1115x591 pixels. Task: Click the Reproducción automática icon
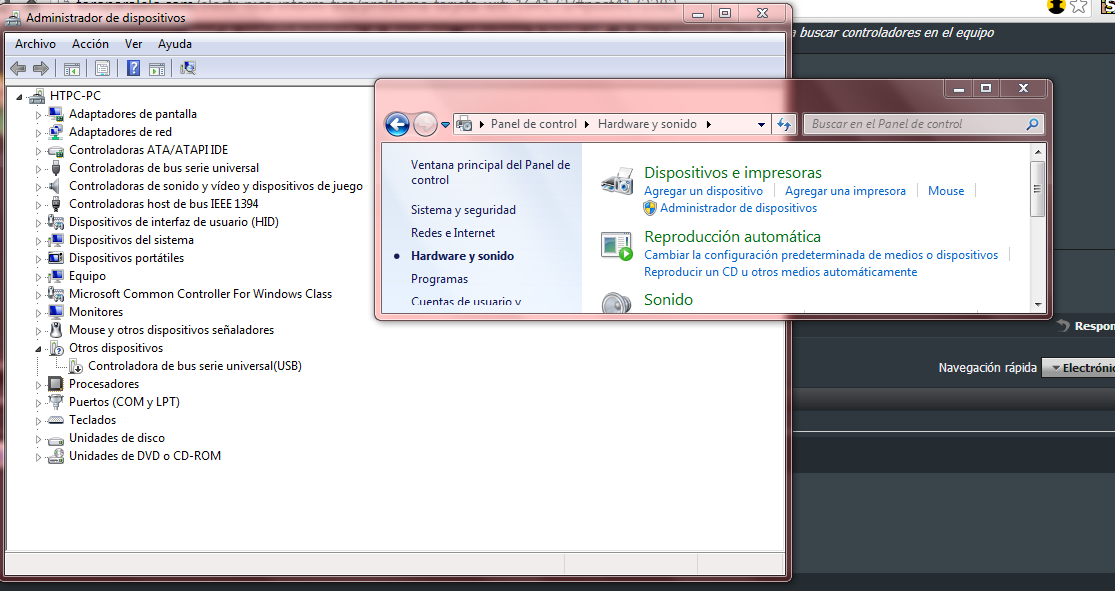click(617, 246)
